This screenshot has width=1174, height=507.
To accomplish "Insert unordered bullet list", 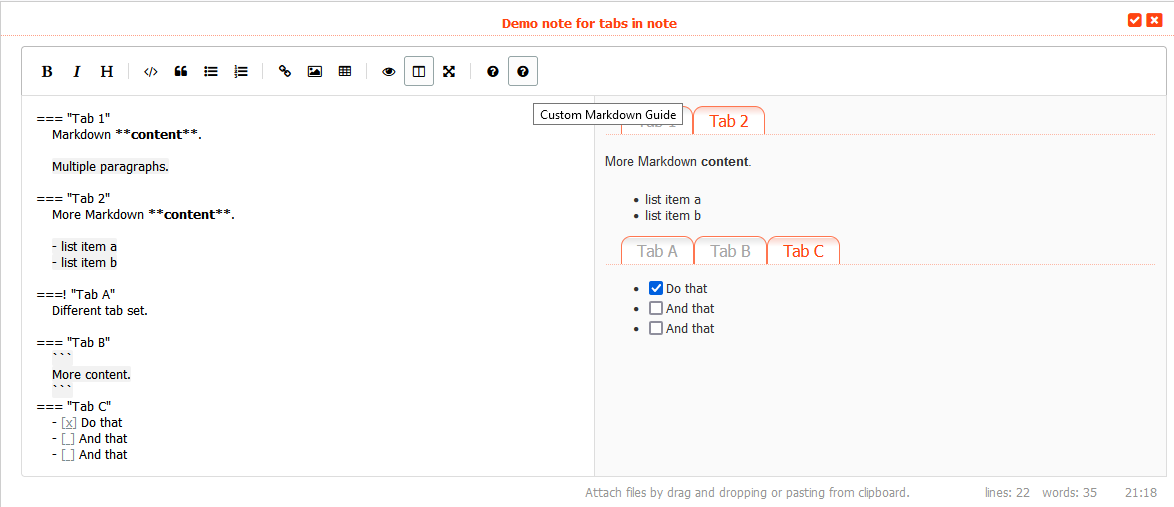I will coord(211,71).
